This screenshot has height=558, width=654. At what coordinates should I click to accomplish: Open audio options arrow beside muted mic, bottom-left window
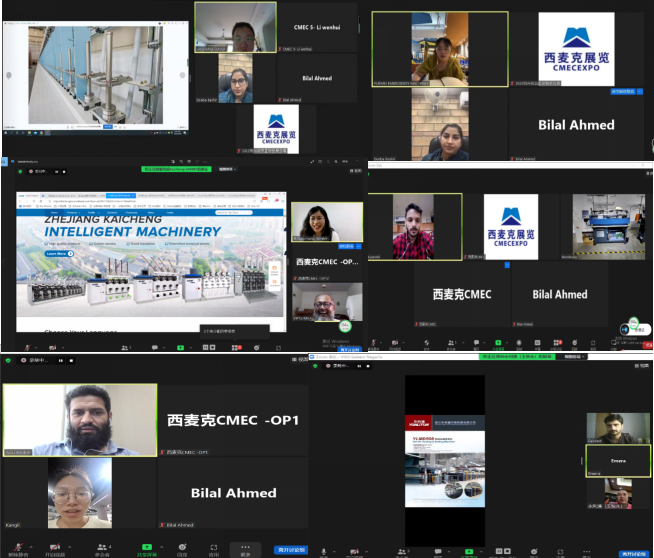[31, 547]
